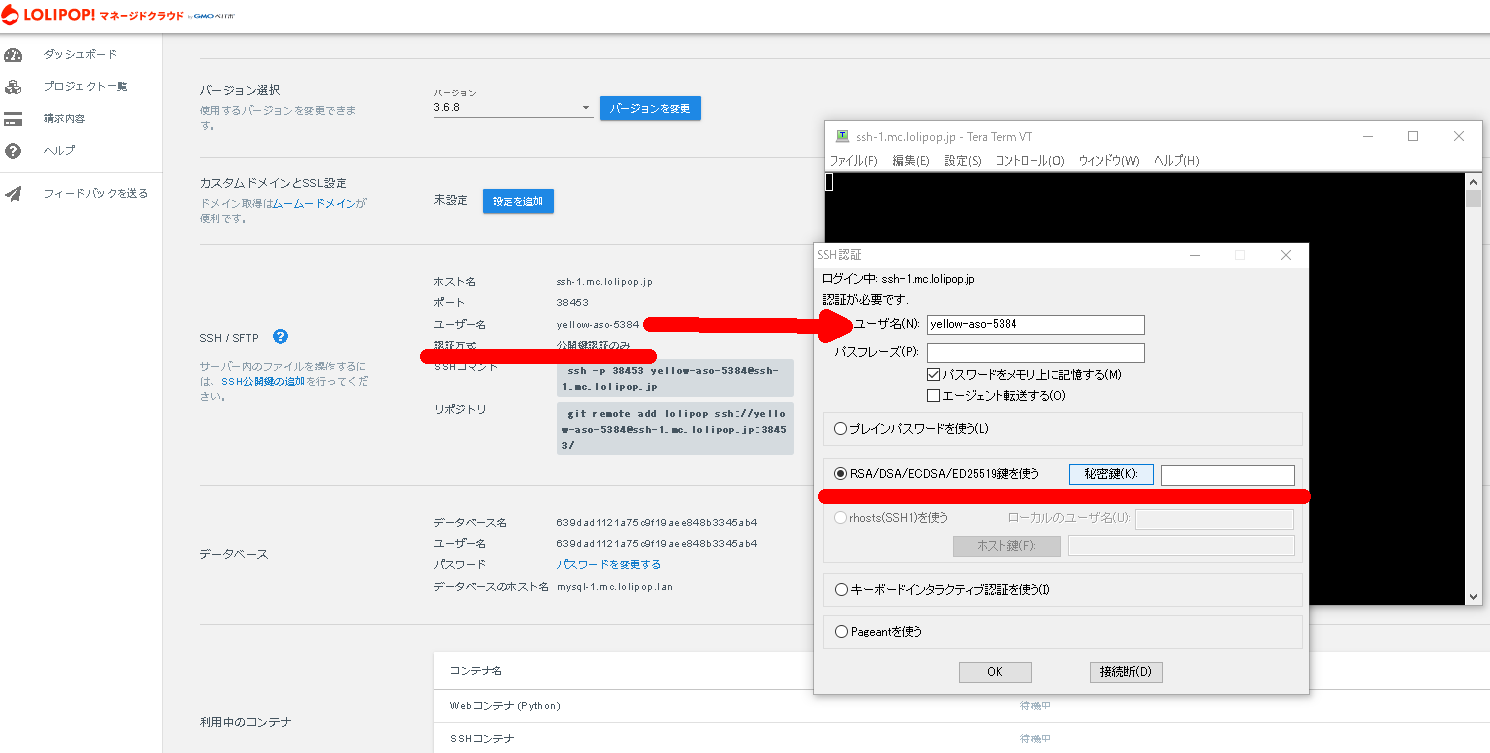Click the Tera Term scrollbar up arrow

[x=1473, y=182]
